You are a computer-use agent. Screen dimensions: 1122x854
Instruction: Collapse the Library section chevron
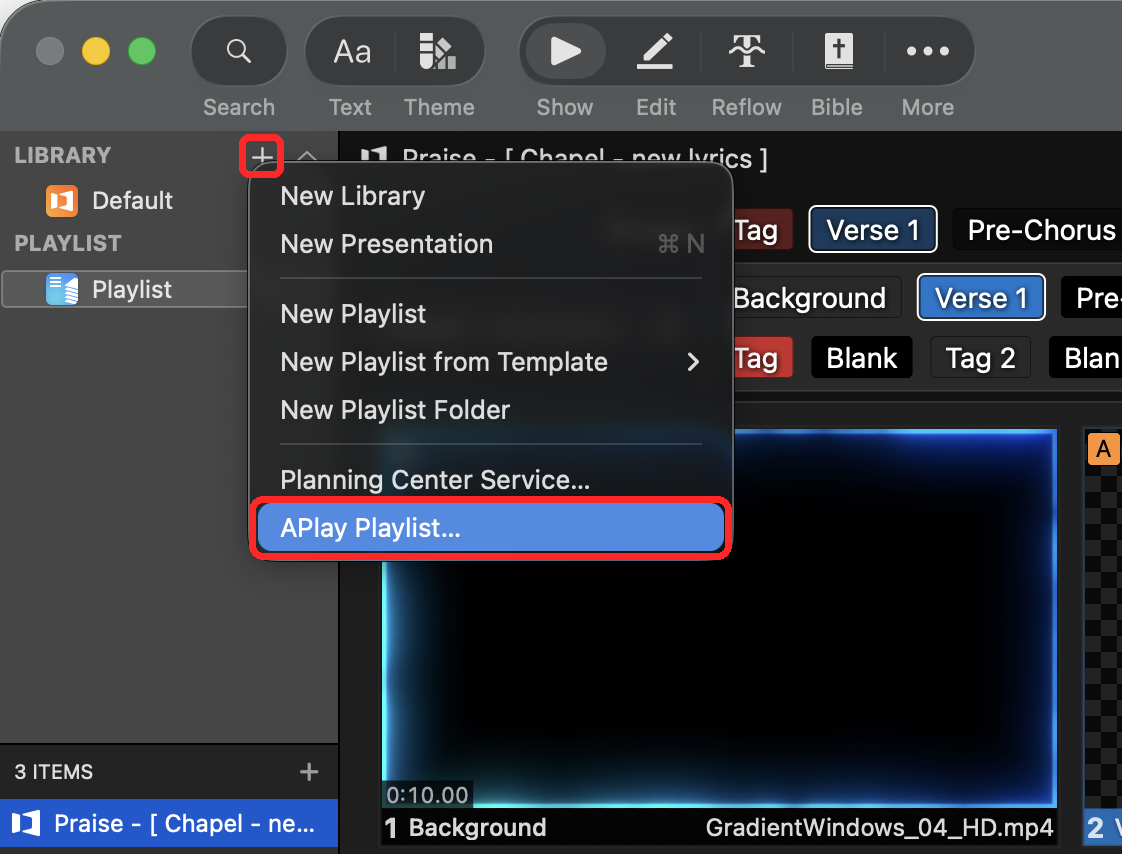[x=307, y=154]
